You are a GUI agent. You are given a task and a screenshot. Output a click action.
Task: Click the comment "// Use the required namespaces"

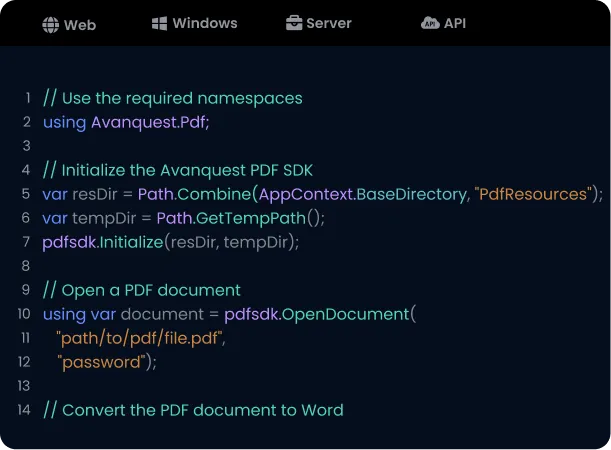click(173, 98)
